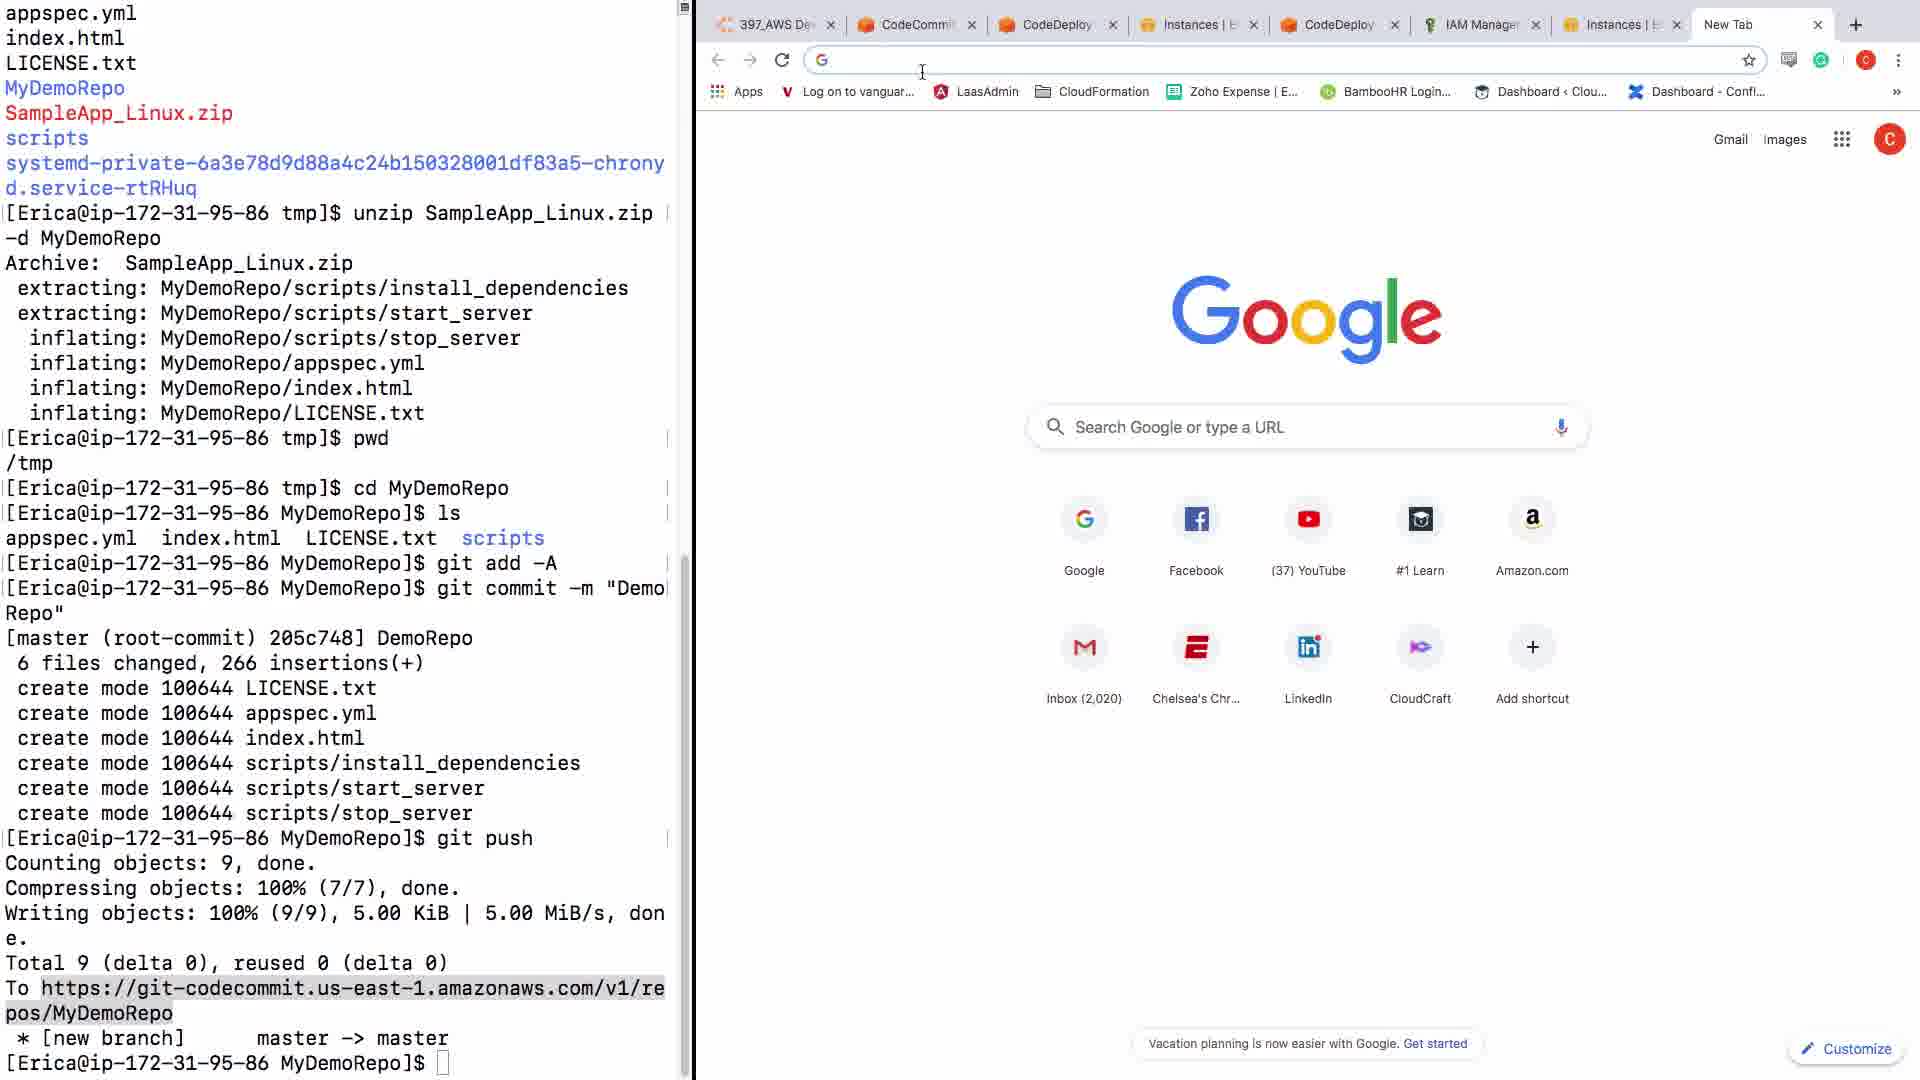This screenshot has width=1920, height=1080.
Task: Click the voice search microphone icon
Action: click(1560, 427)
